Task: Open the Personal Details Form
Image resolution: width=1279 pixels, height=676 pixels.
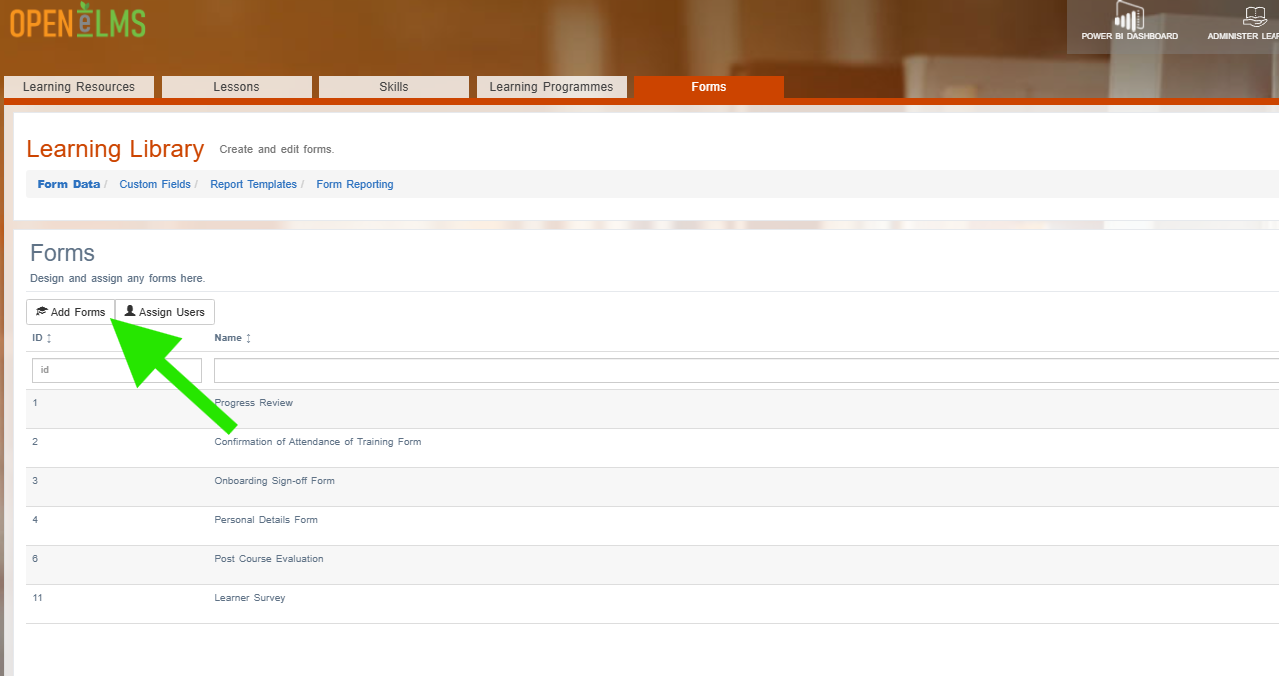Action: (x=266, y=520)
